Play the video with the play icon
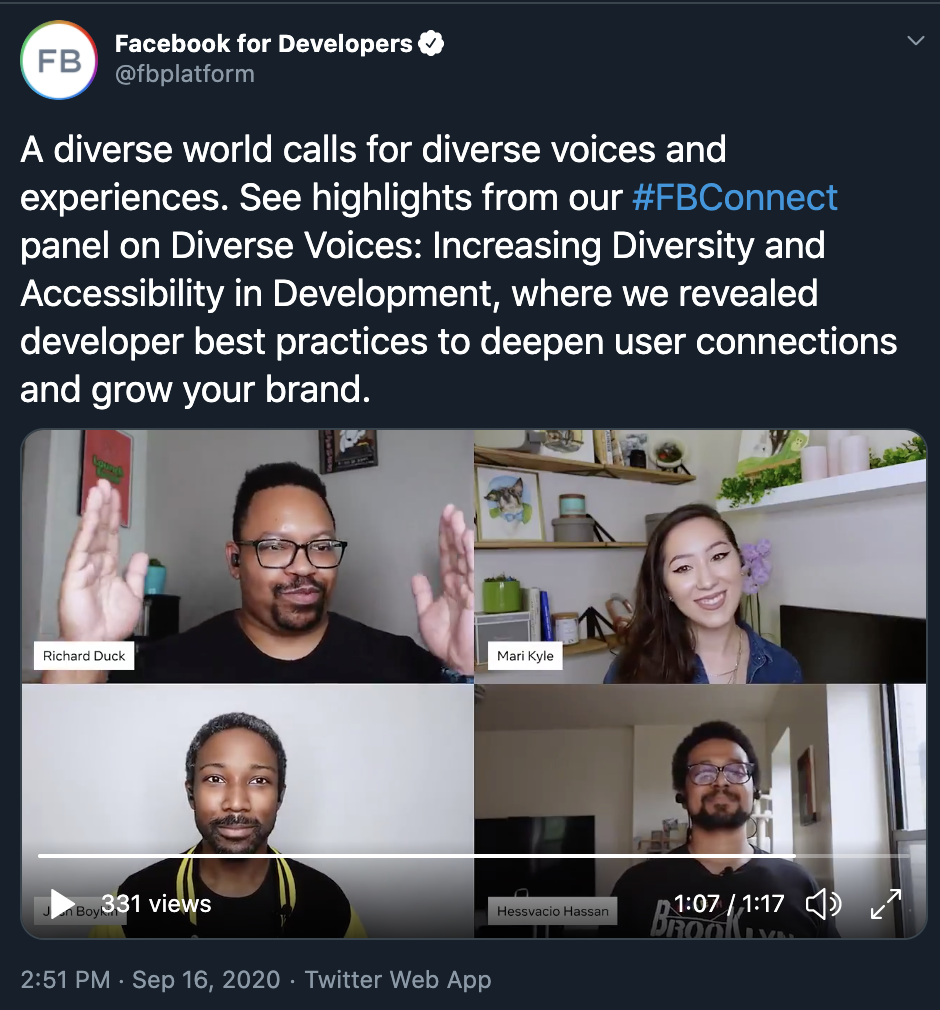This screenshot has width=940, height=1010. [x=62, y=904]
